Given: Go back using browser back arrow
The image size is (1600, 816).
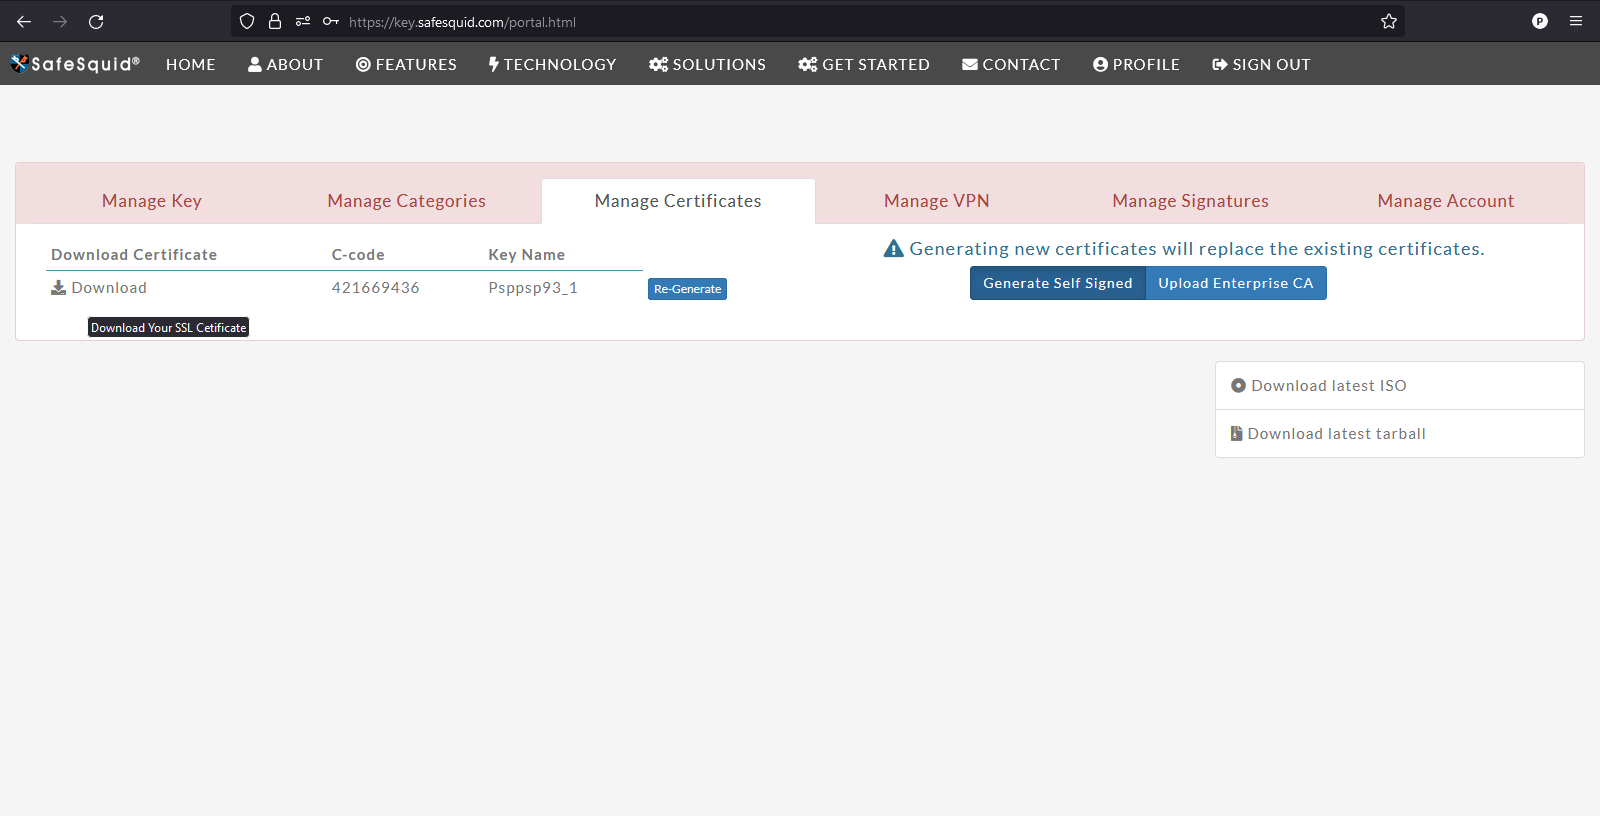Looking at the screenshot, I should pos(24,21).
